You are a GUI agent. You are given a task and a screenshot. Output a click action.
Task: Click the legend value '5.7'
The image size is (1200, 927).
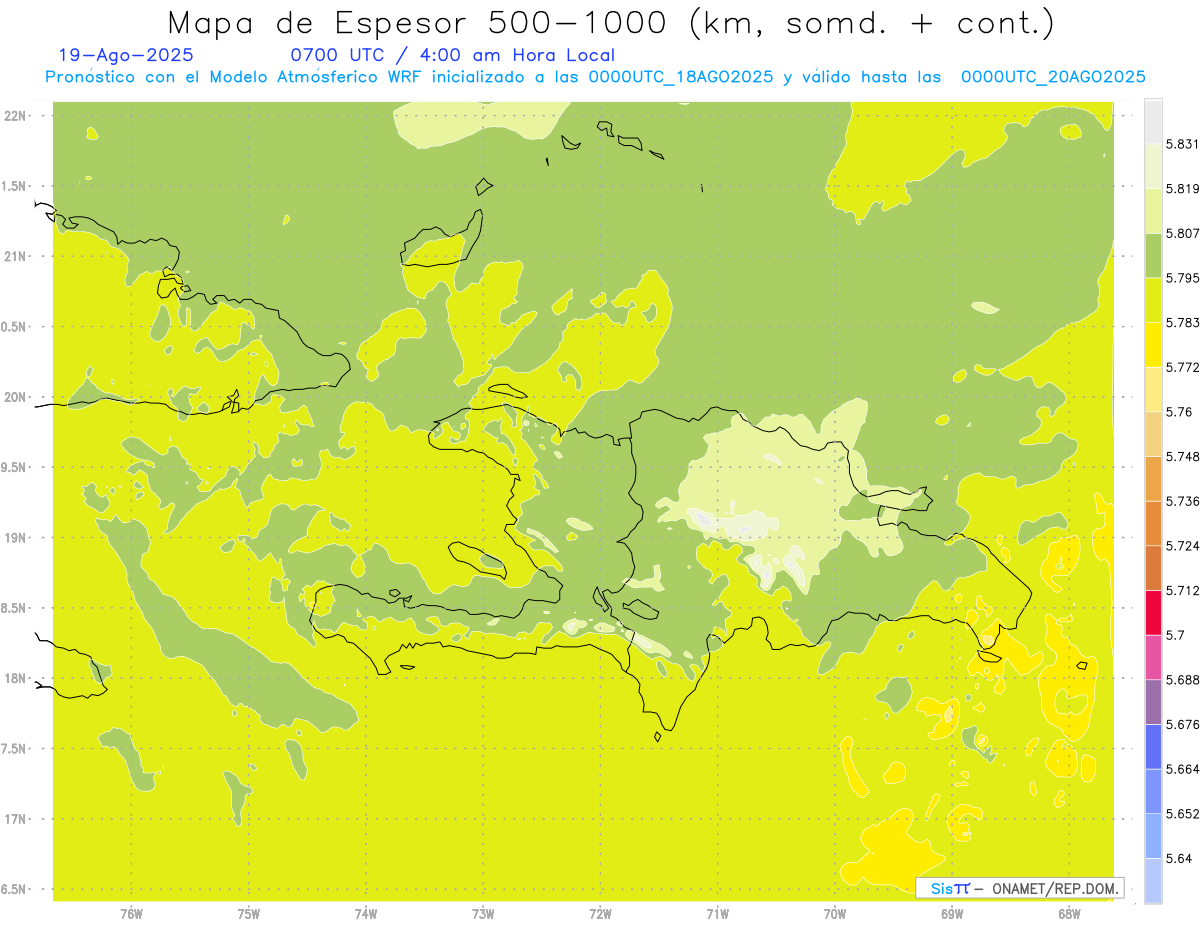click(x=1175, y=635)
